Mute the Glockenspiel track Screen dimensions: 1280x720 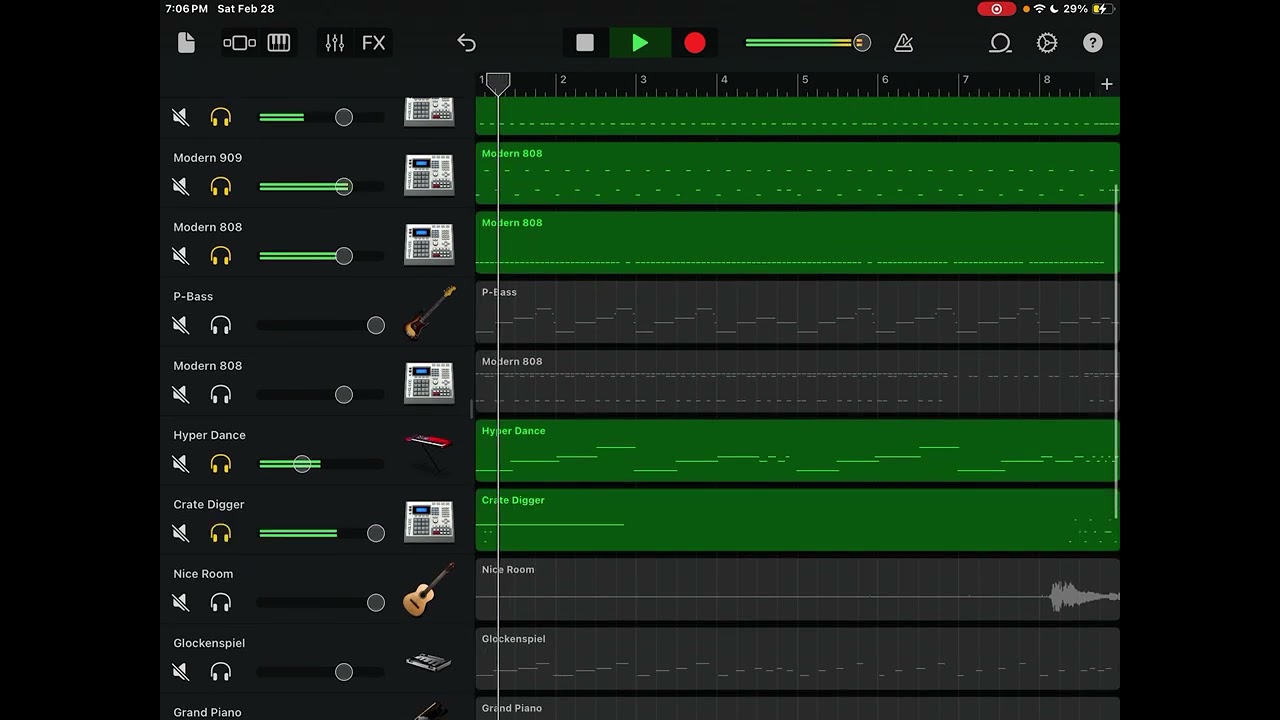180,672
